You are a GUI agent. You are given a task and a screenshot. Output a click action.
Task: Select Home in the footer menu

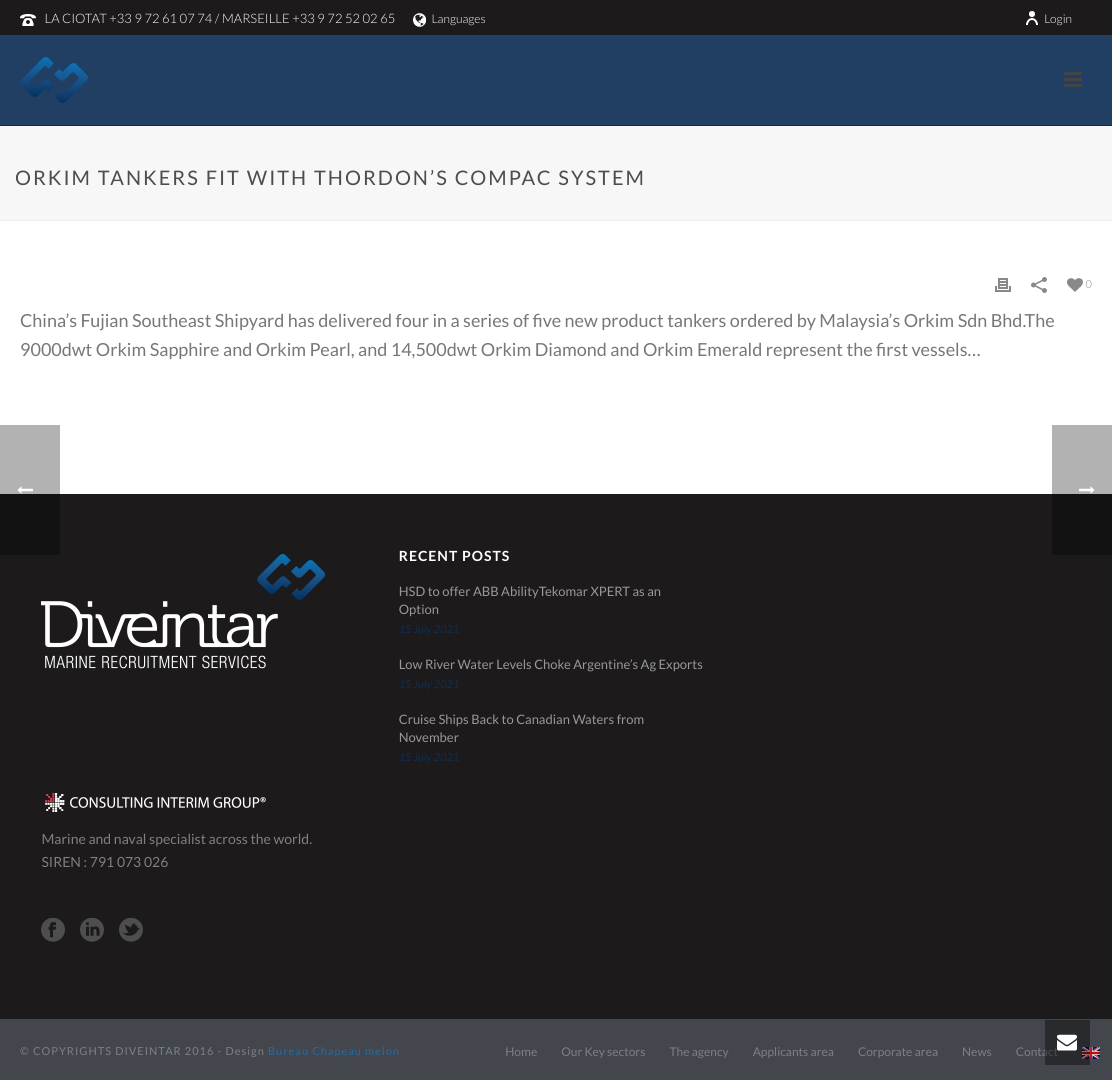[521, 1052]
